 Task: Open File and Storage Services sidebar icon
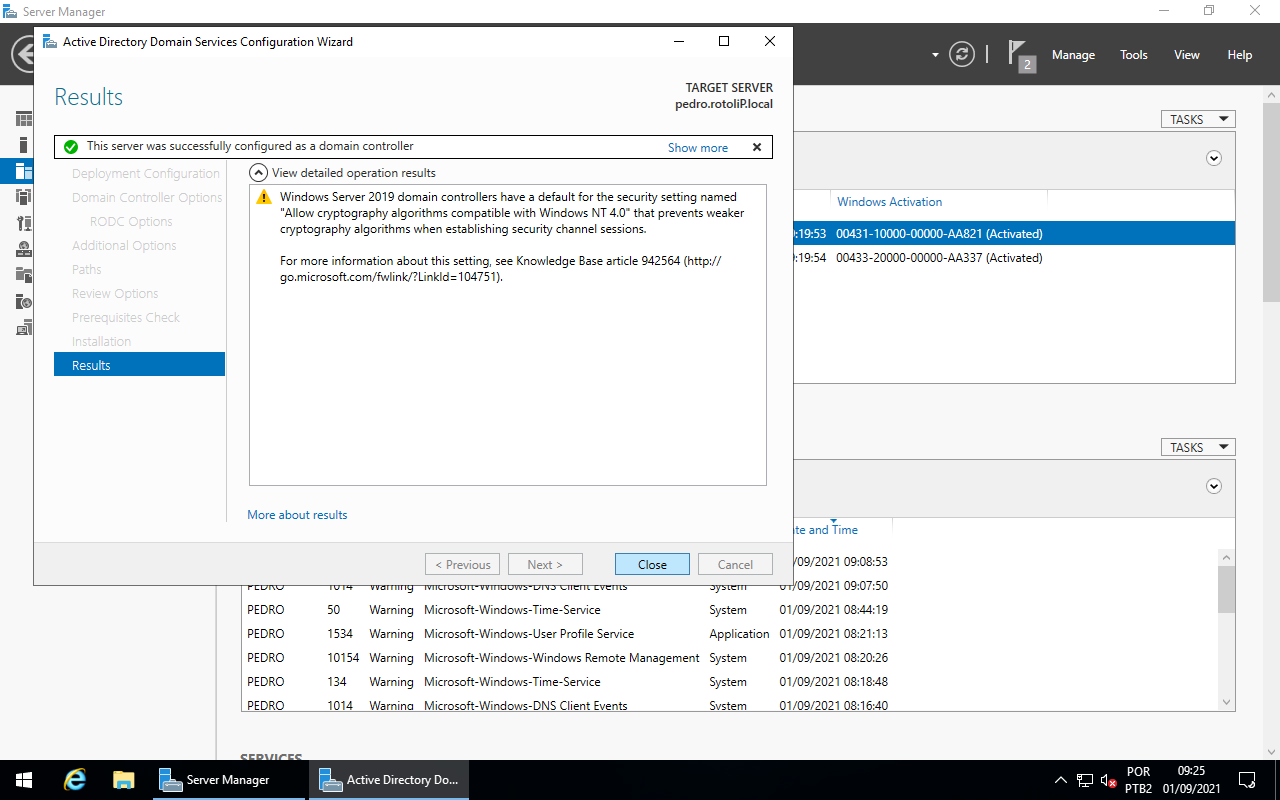coord(24,275)
